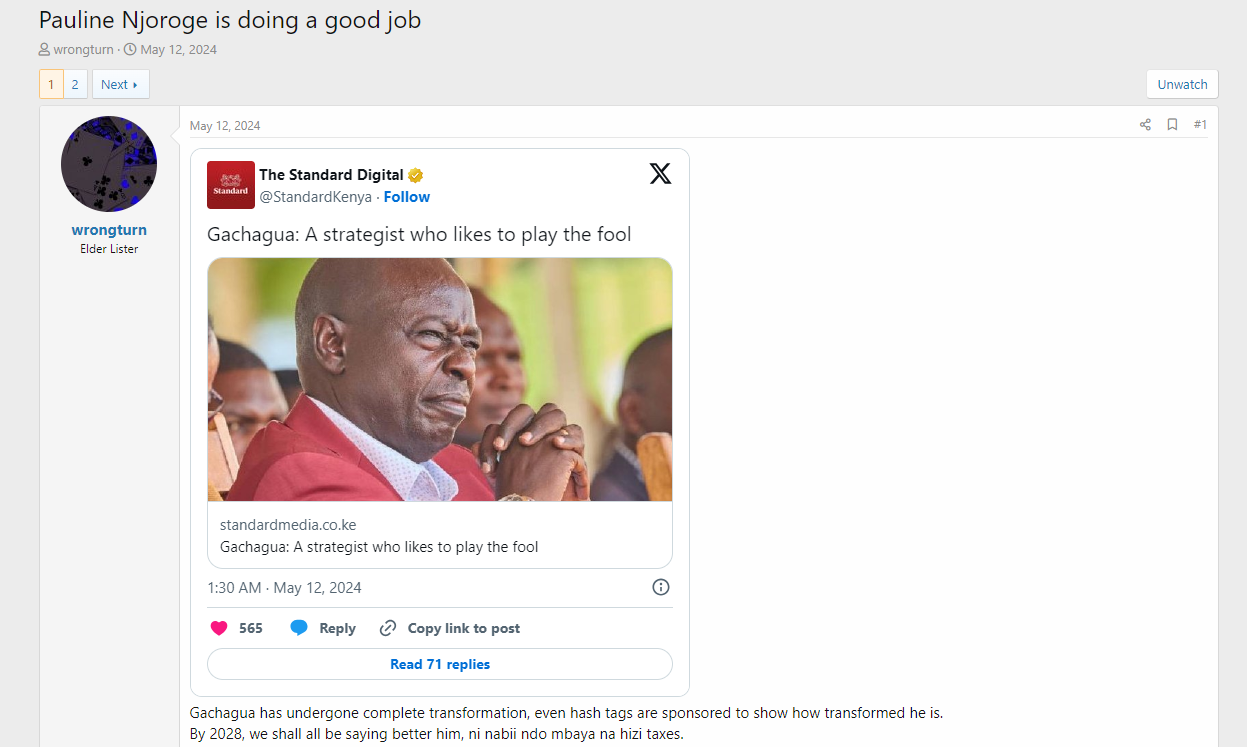Open the wrongturn username link in sidebar
The width and height of the screenshot is (1247, 747).
(109, 230)
